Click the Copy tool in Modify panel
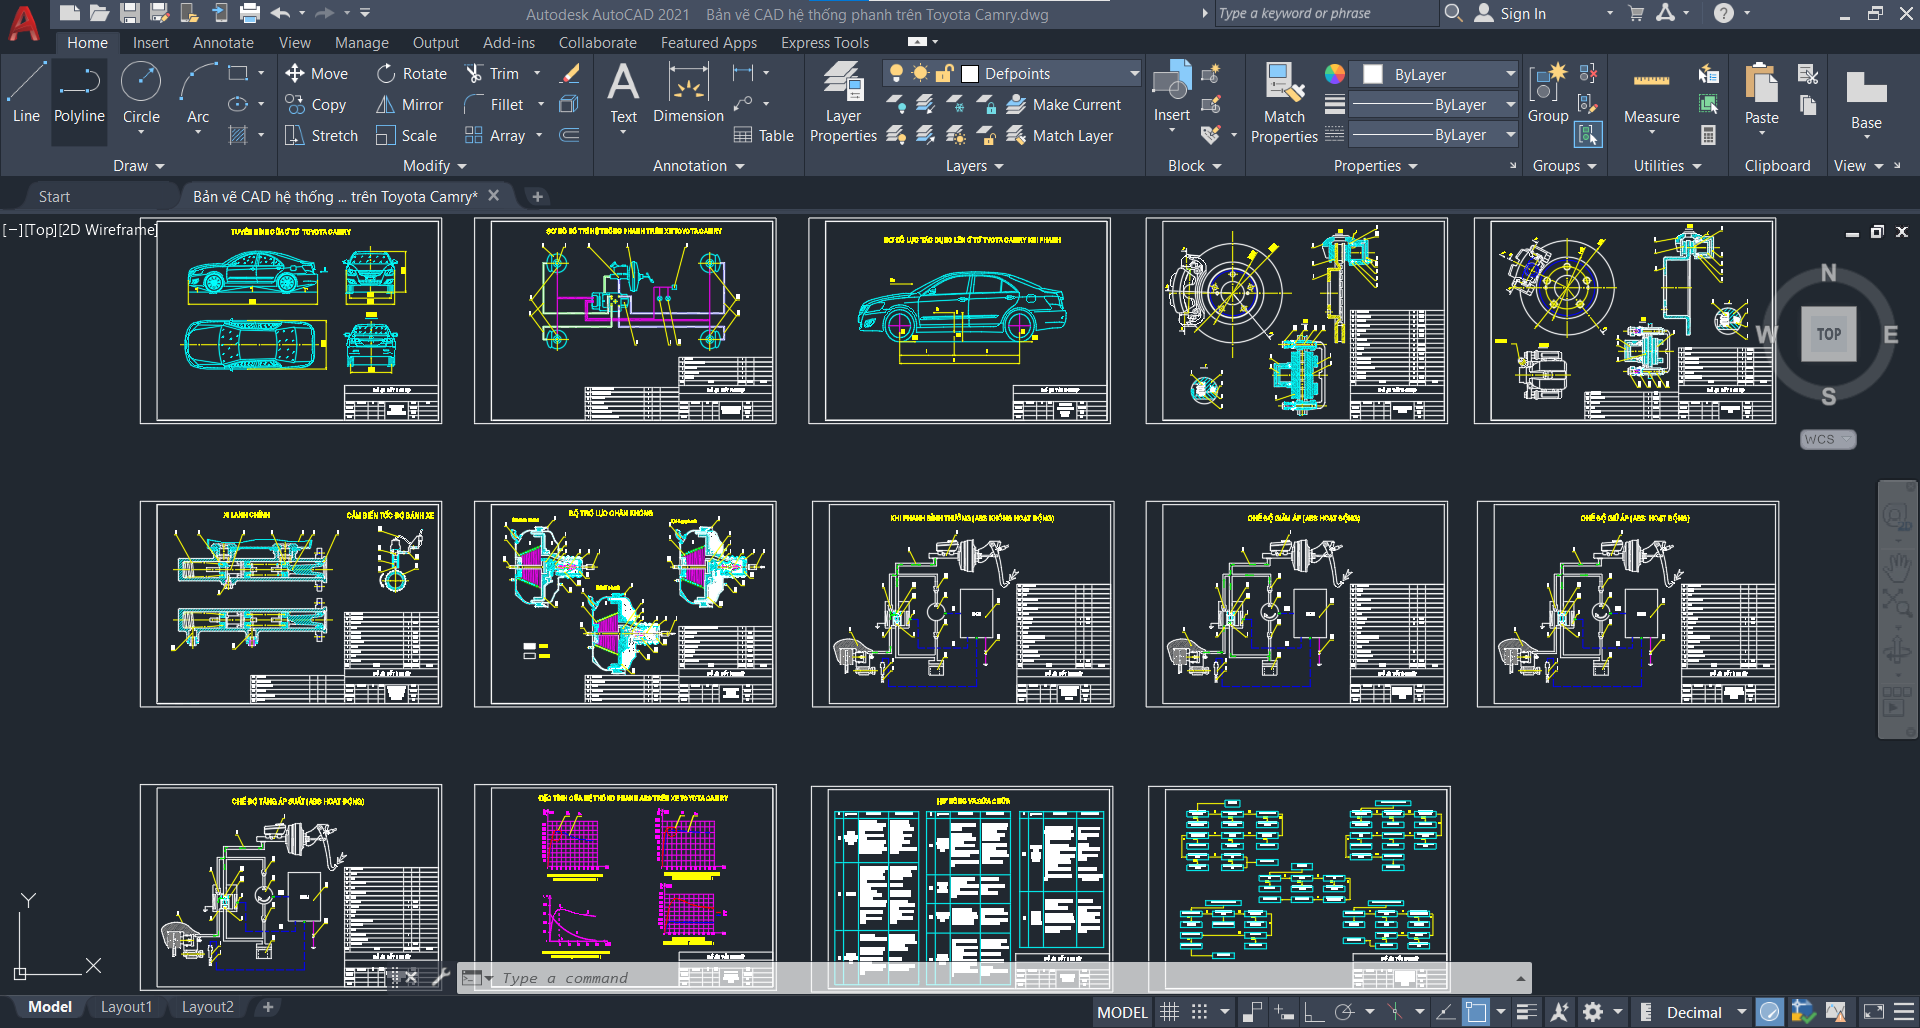The width and height of the screenshot is (1920, 1028). tap(315, 104)
